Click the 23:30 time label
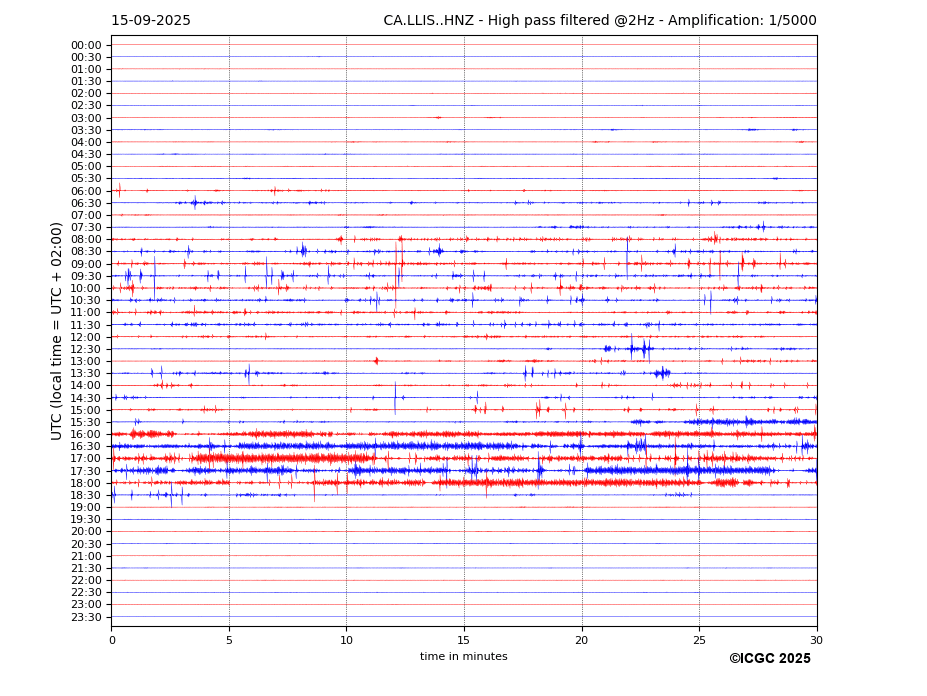The height and width of the screenshot is (696, 927). pos(86,617)
